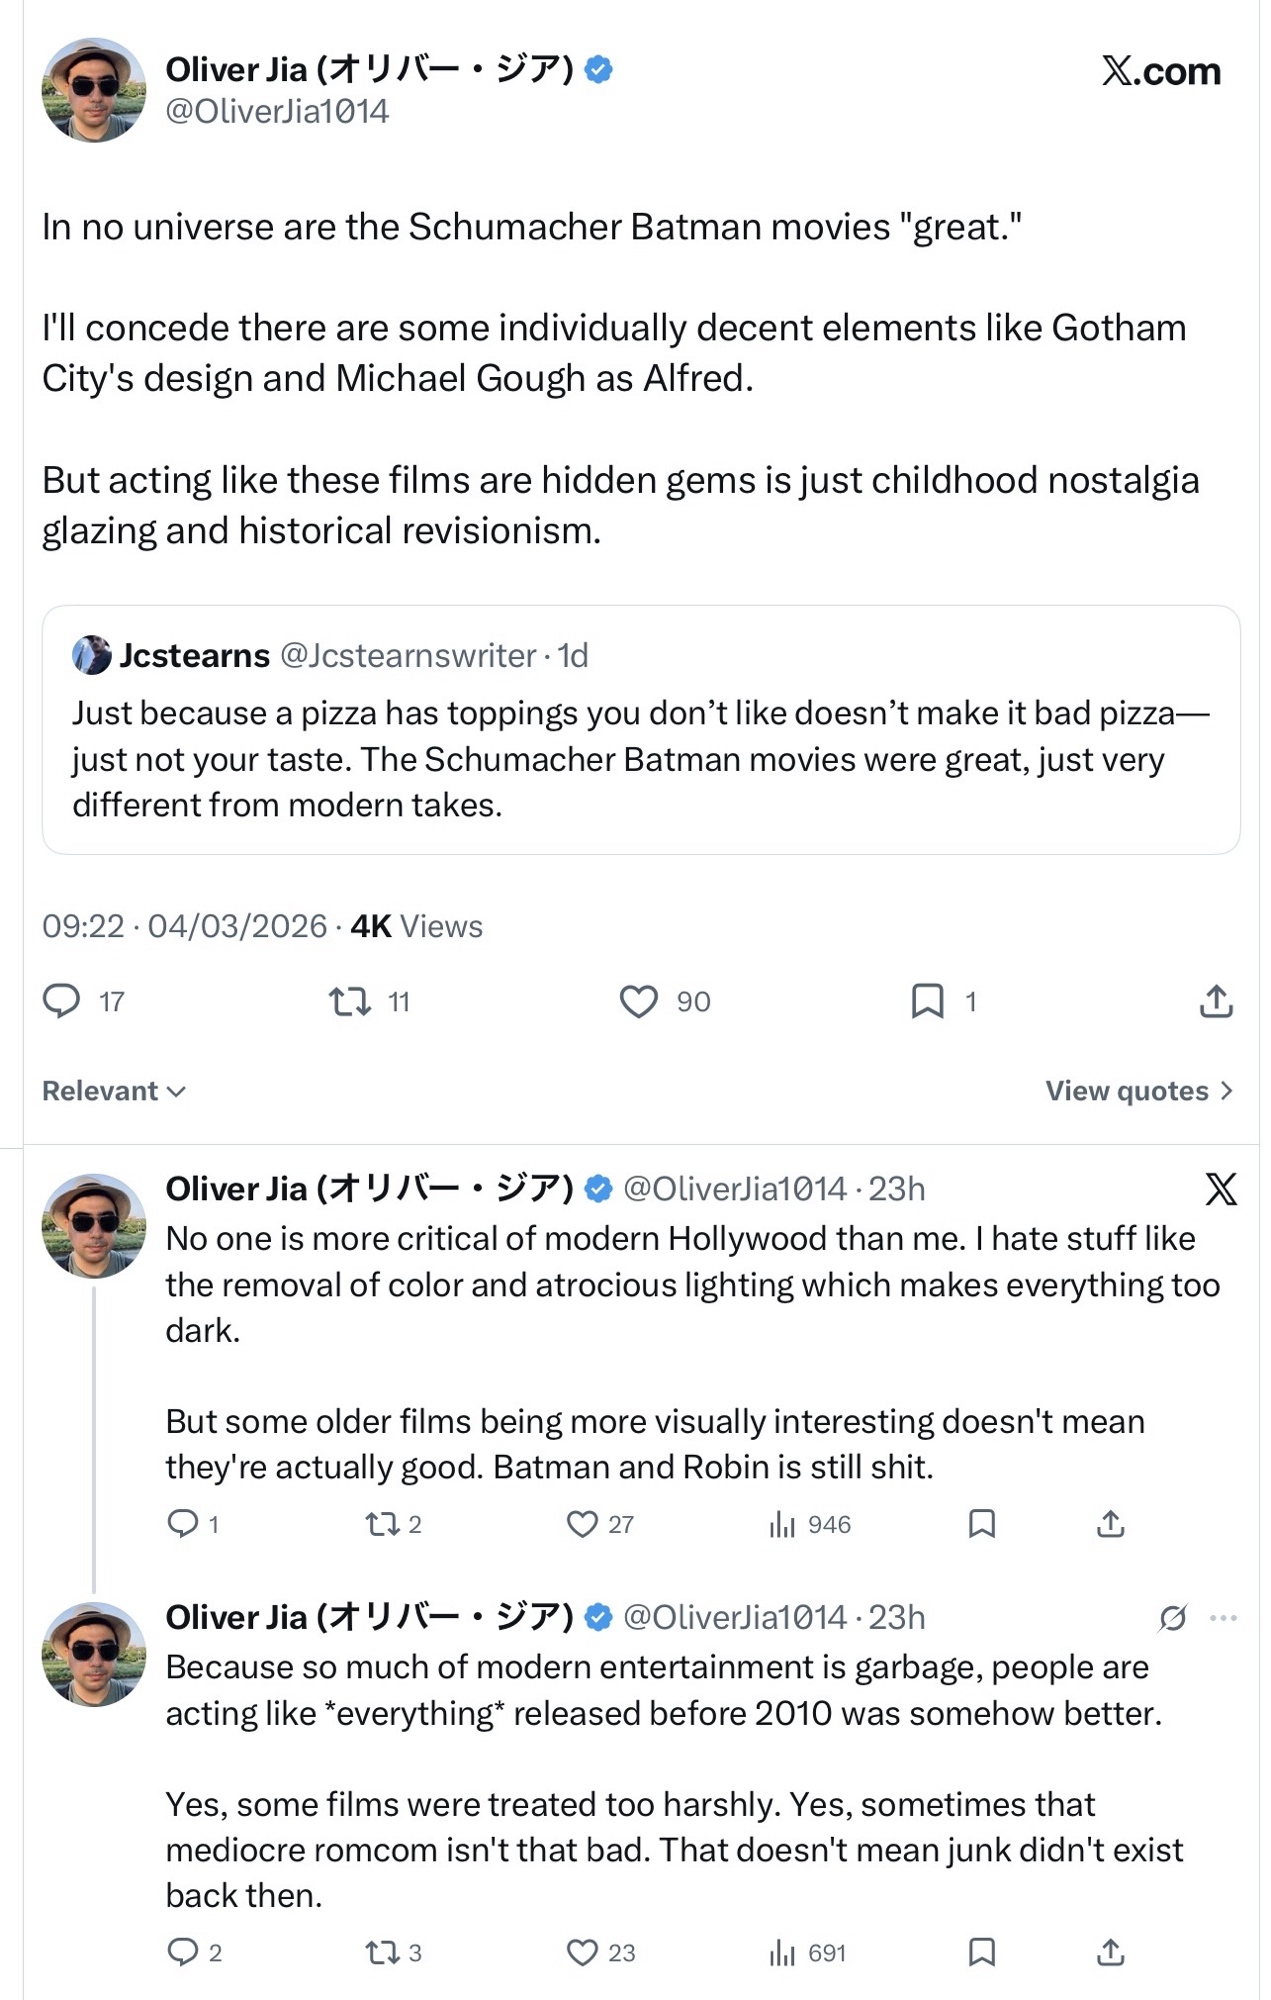View analytics showing 946 views
The width and height of the screenshot is (1271, 2000).
810,1524
